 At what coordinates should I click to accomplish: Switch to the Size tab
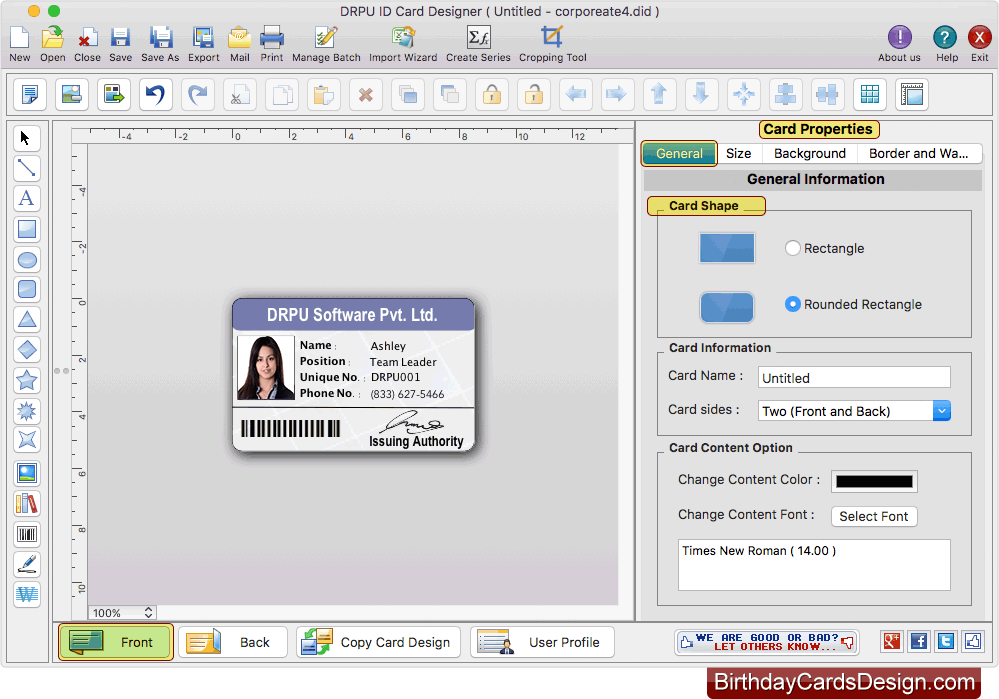(x=738, y=154)
